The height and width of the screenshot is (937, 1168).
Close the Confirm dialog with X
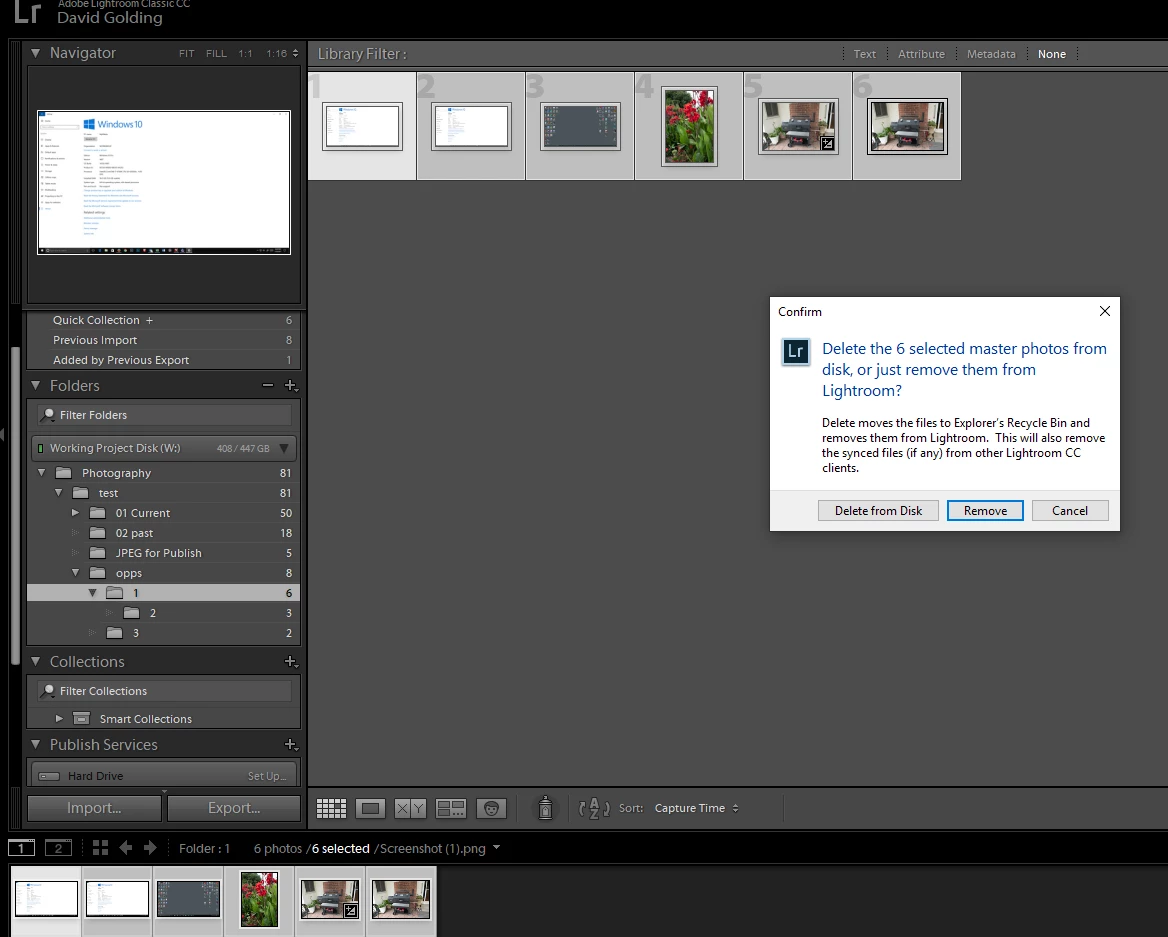(x=1105, y=311)
